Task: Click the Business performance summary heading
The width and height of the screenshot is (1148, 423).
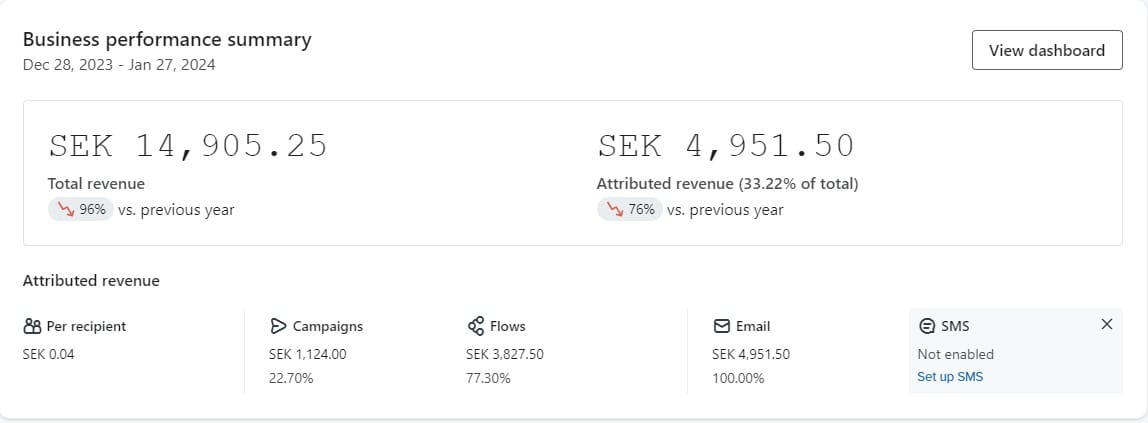Action: (x=167, y=40)
